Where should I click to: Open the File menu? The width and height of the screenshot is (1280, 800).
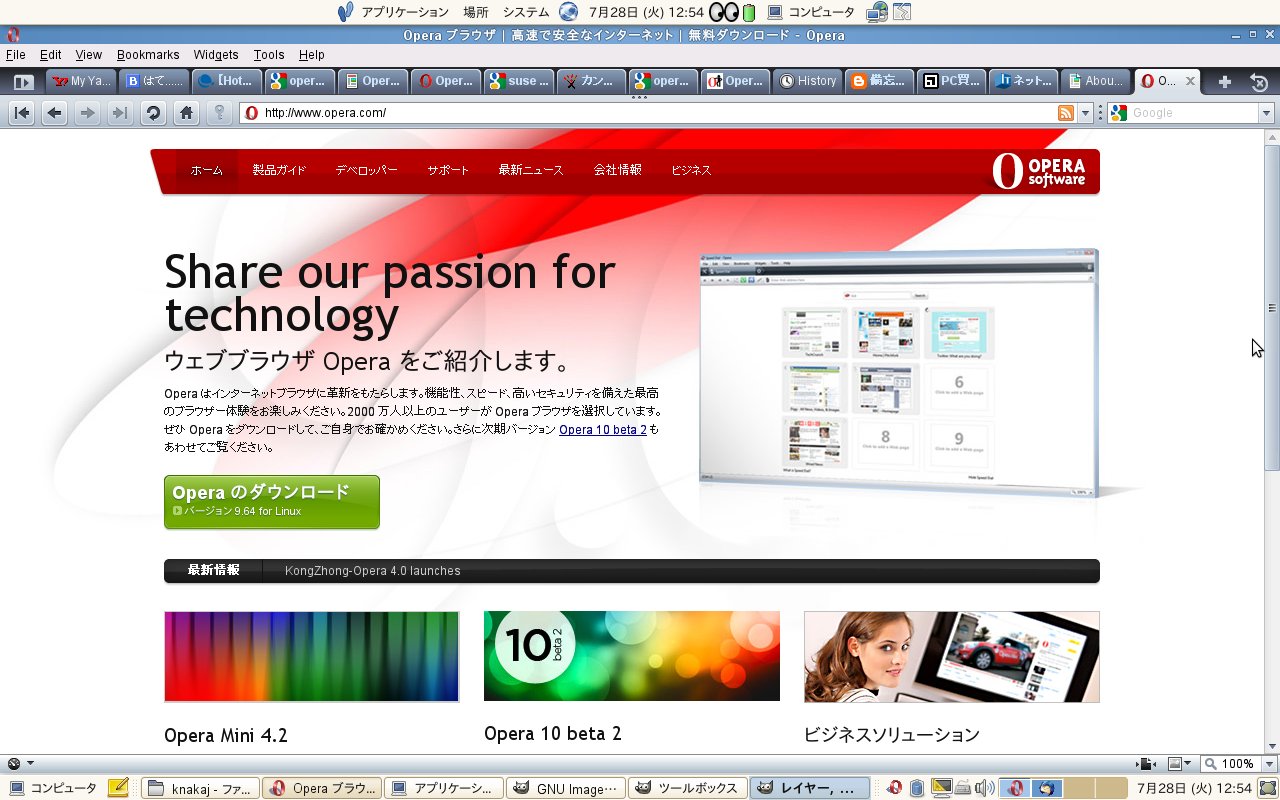(15, 55)
